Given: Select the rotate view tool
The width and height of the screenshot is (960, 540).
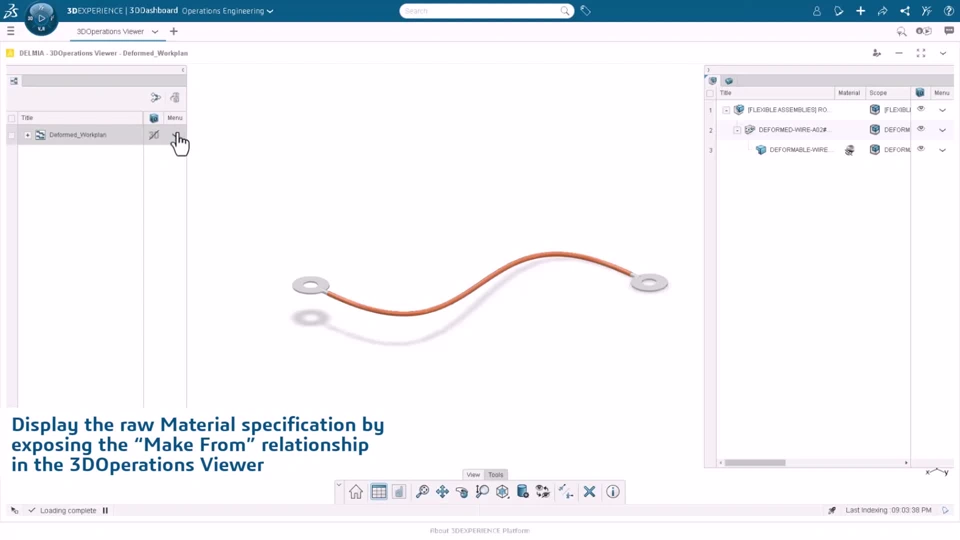Looking at the screenshot, I should 462,492.
